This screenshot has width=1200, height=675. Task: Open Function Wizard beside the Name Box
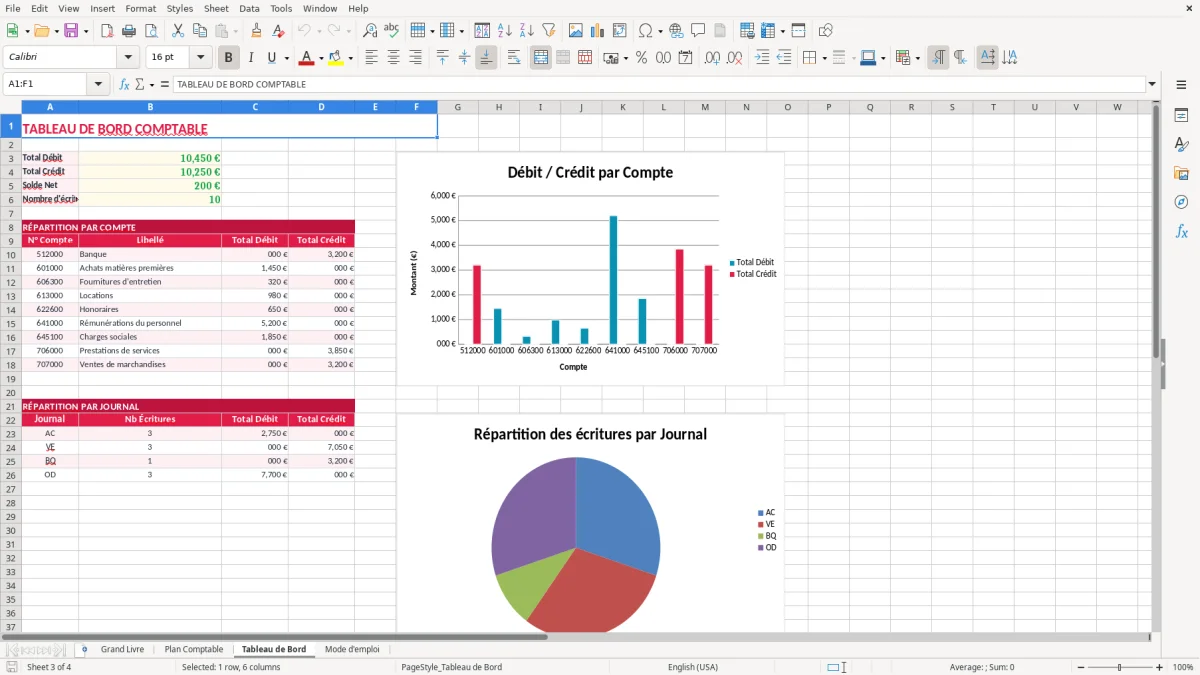click(125, 84)
